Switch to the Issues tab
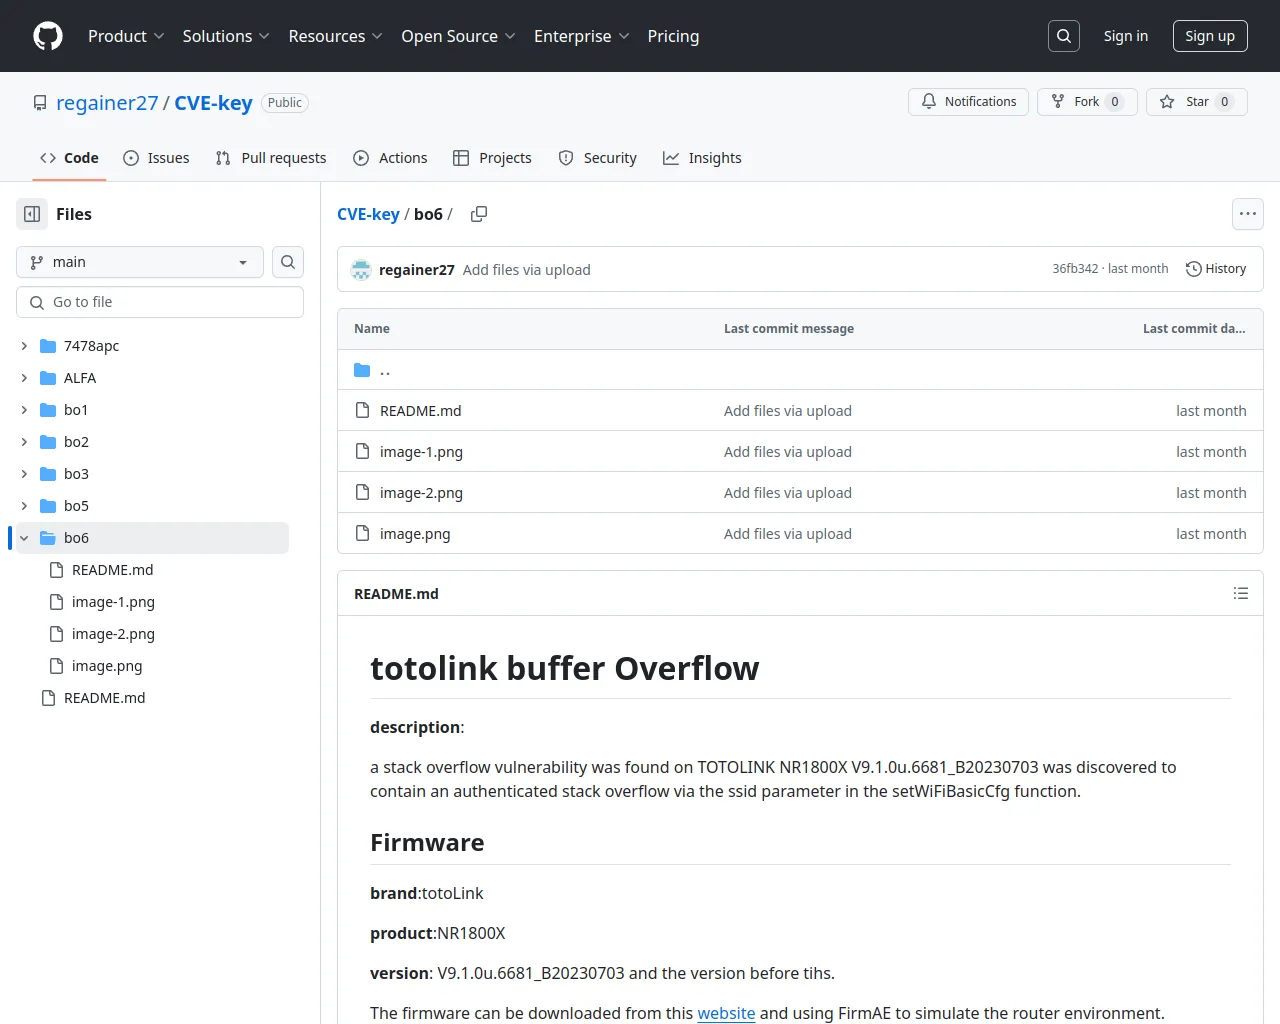 point(156,158)
